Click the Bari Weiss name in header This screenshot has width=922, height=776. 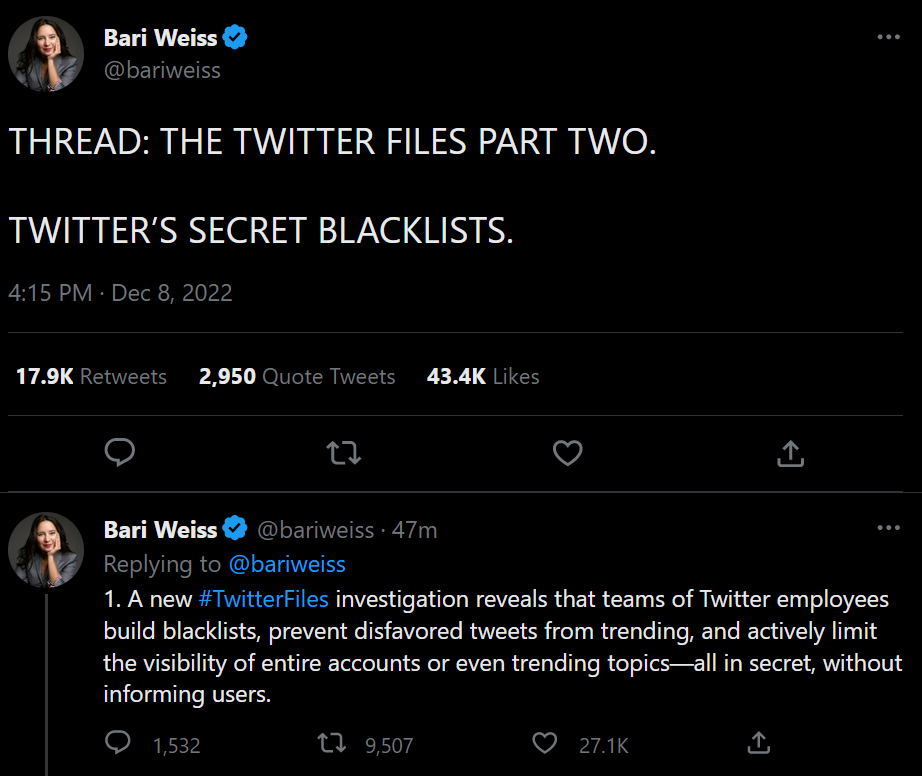(x=160, y=39)
